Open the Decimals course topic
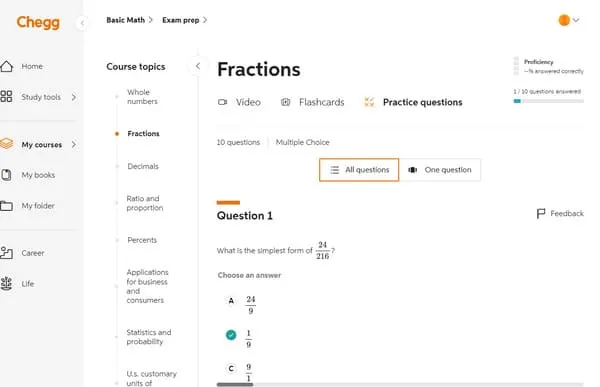Screen dimensions: 600x387 tap(143, 166)
